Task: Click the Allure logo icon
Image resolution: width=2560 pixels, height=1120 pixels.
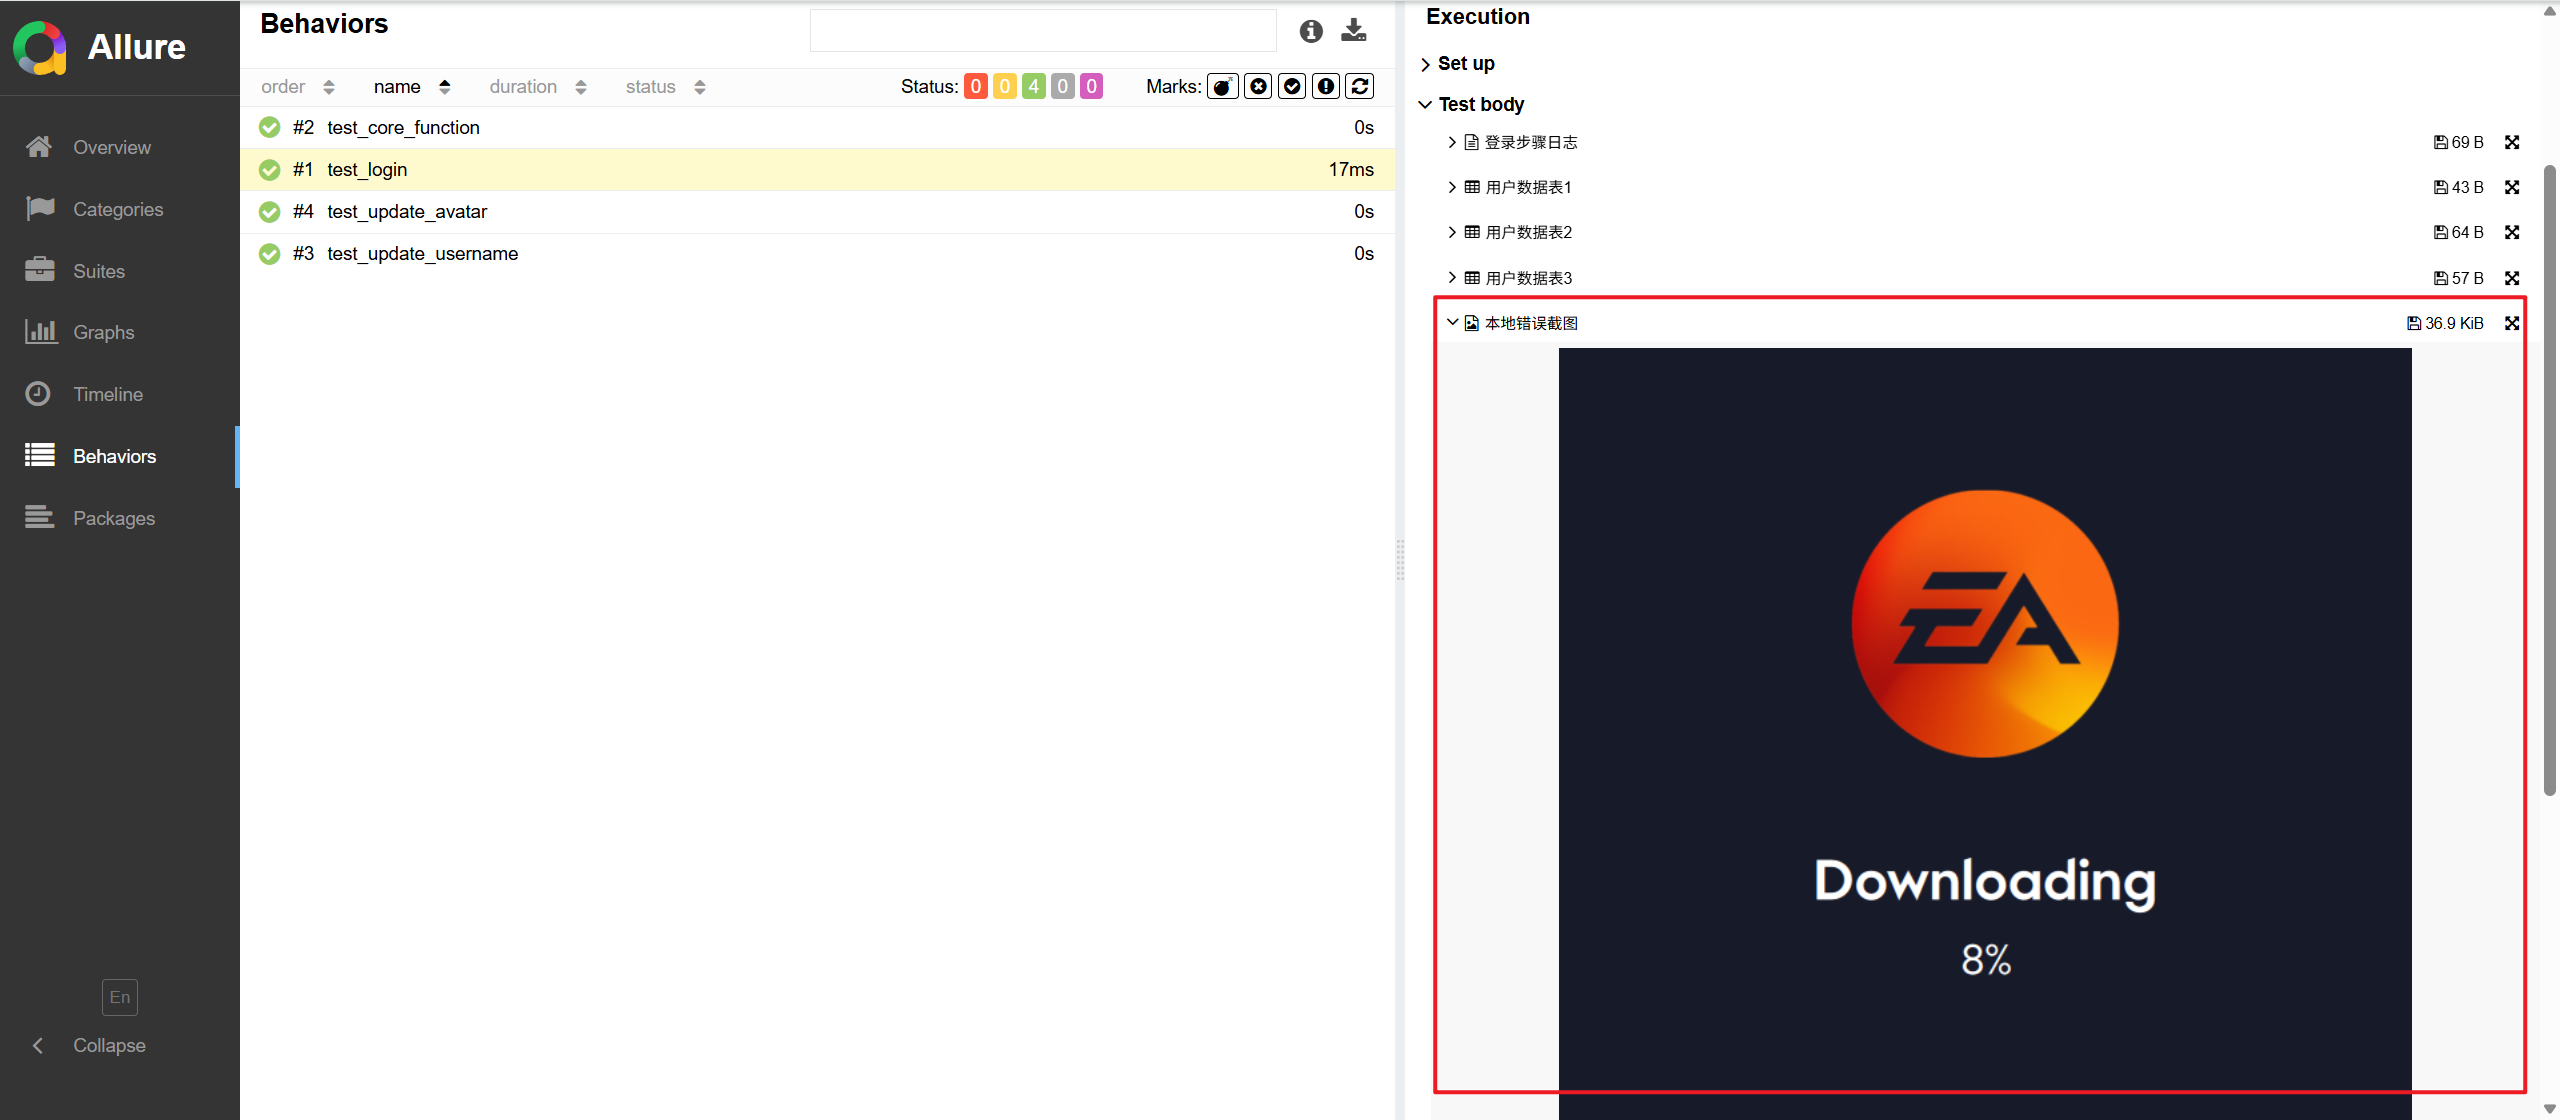Action: tap(40, 47)
